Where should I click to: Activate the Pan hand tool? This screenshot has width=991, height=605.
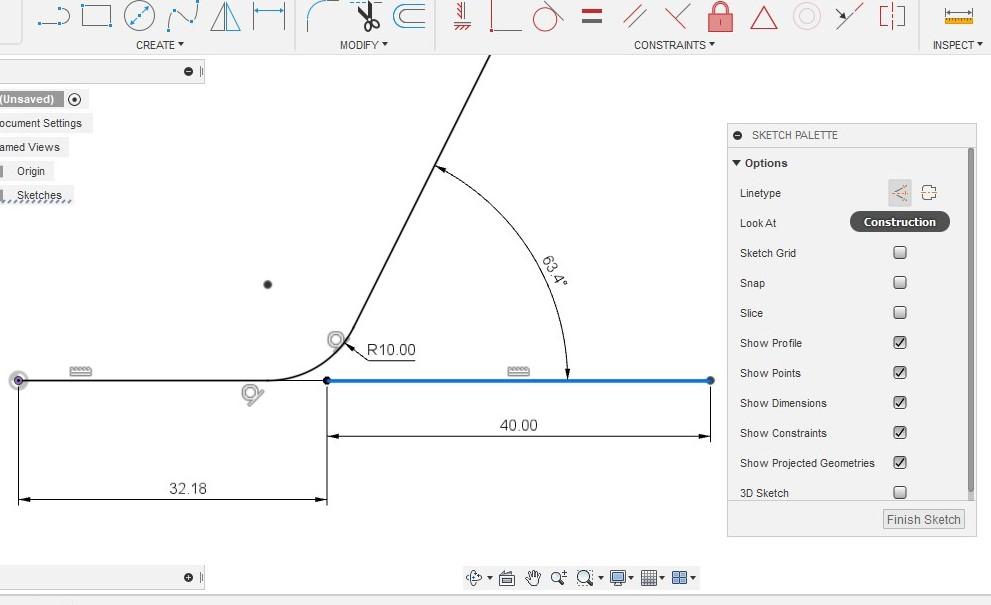click(533, 577)
